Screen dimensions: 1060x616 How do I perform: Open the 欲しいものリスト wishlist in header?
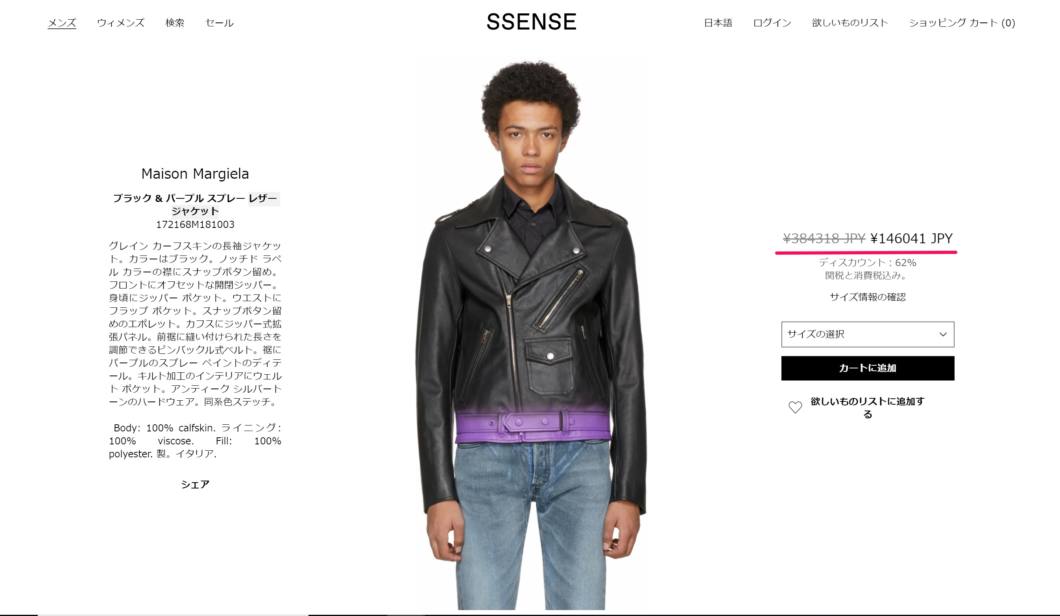850,23
